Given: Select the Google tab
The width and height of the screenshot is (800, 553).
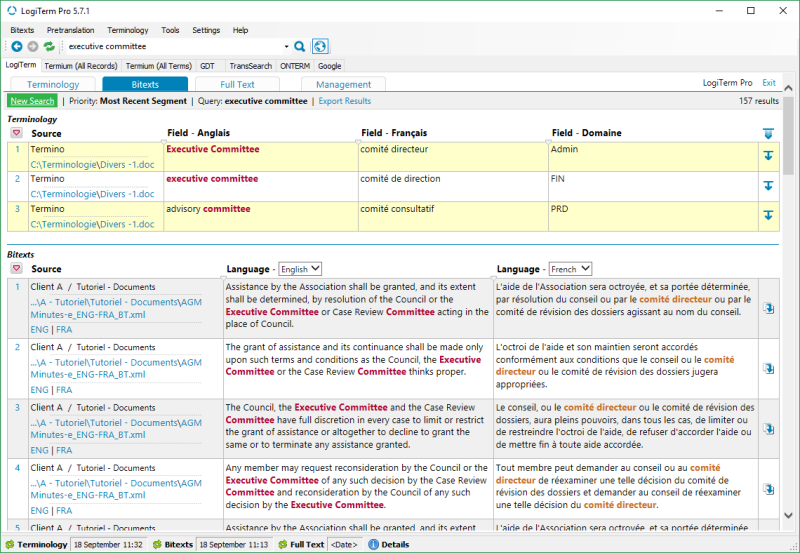Looking at the screenshot, I should [330, 66].
